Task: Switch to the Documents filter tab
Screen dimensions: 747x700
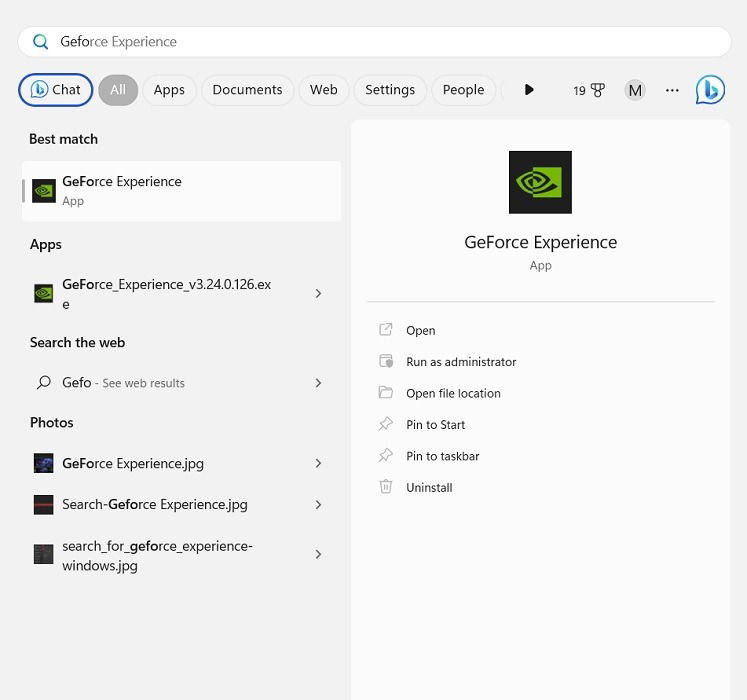Action: (247, 90)
